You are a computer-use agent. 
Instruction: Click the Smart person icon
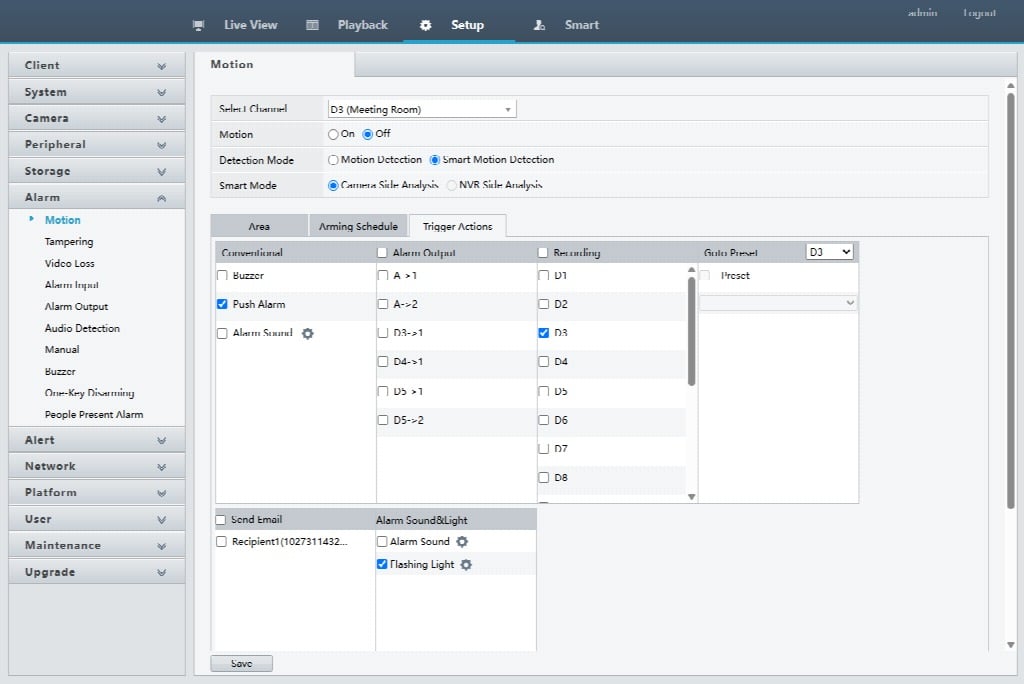pos(539,25)
